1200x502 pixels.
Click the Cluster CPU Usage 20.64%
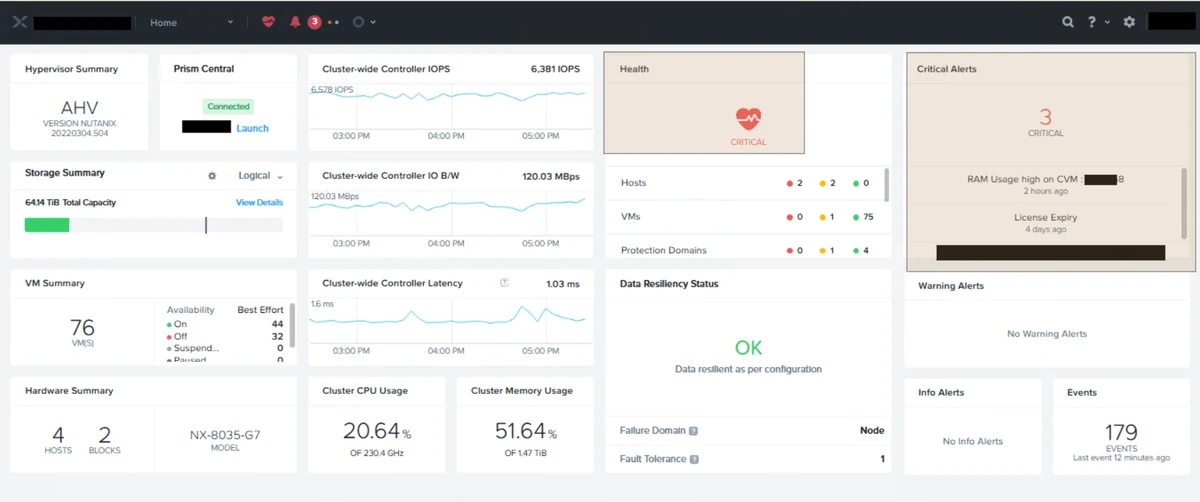pos(377,432)
